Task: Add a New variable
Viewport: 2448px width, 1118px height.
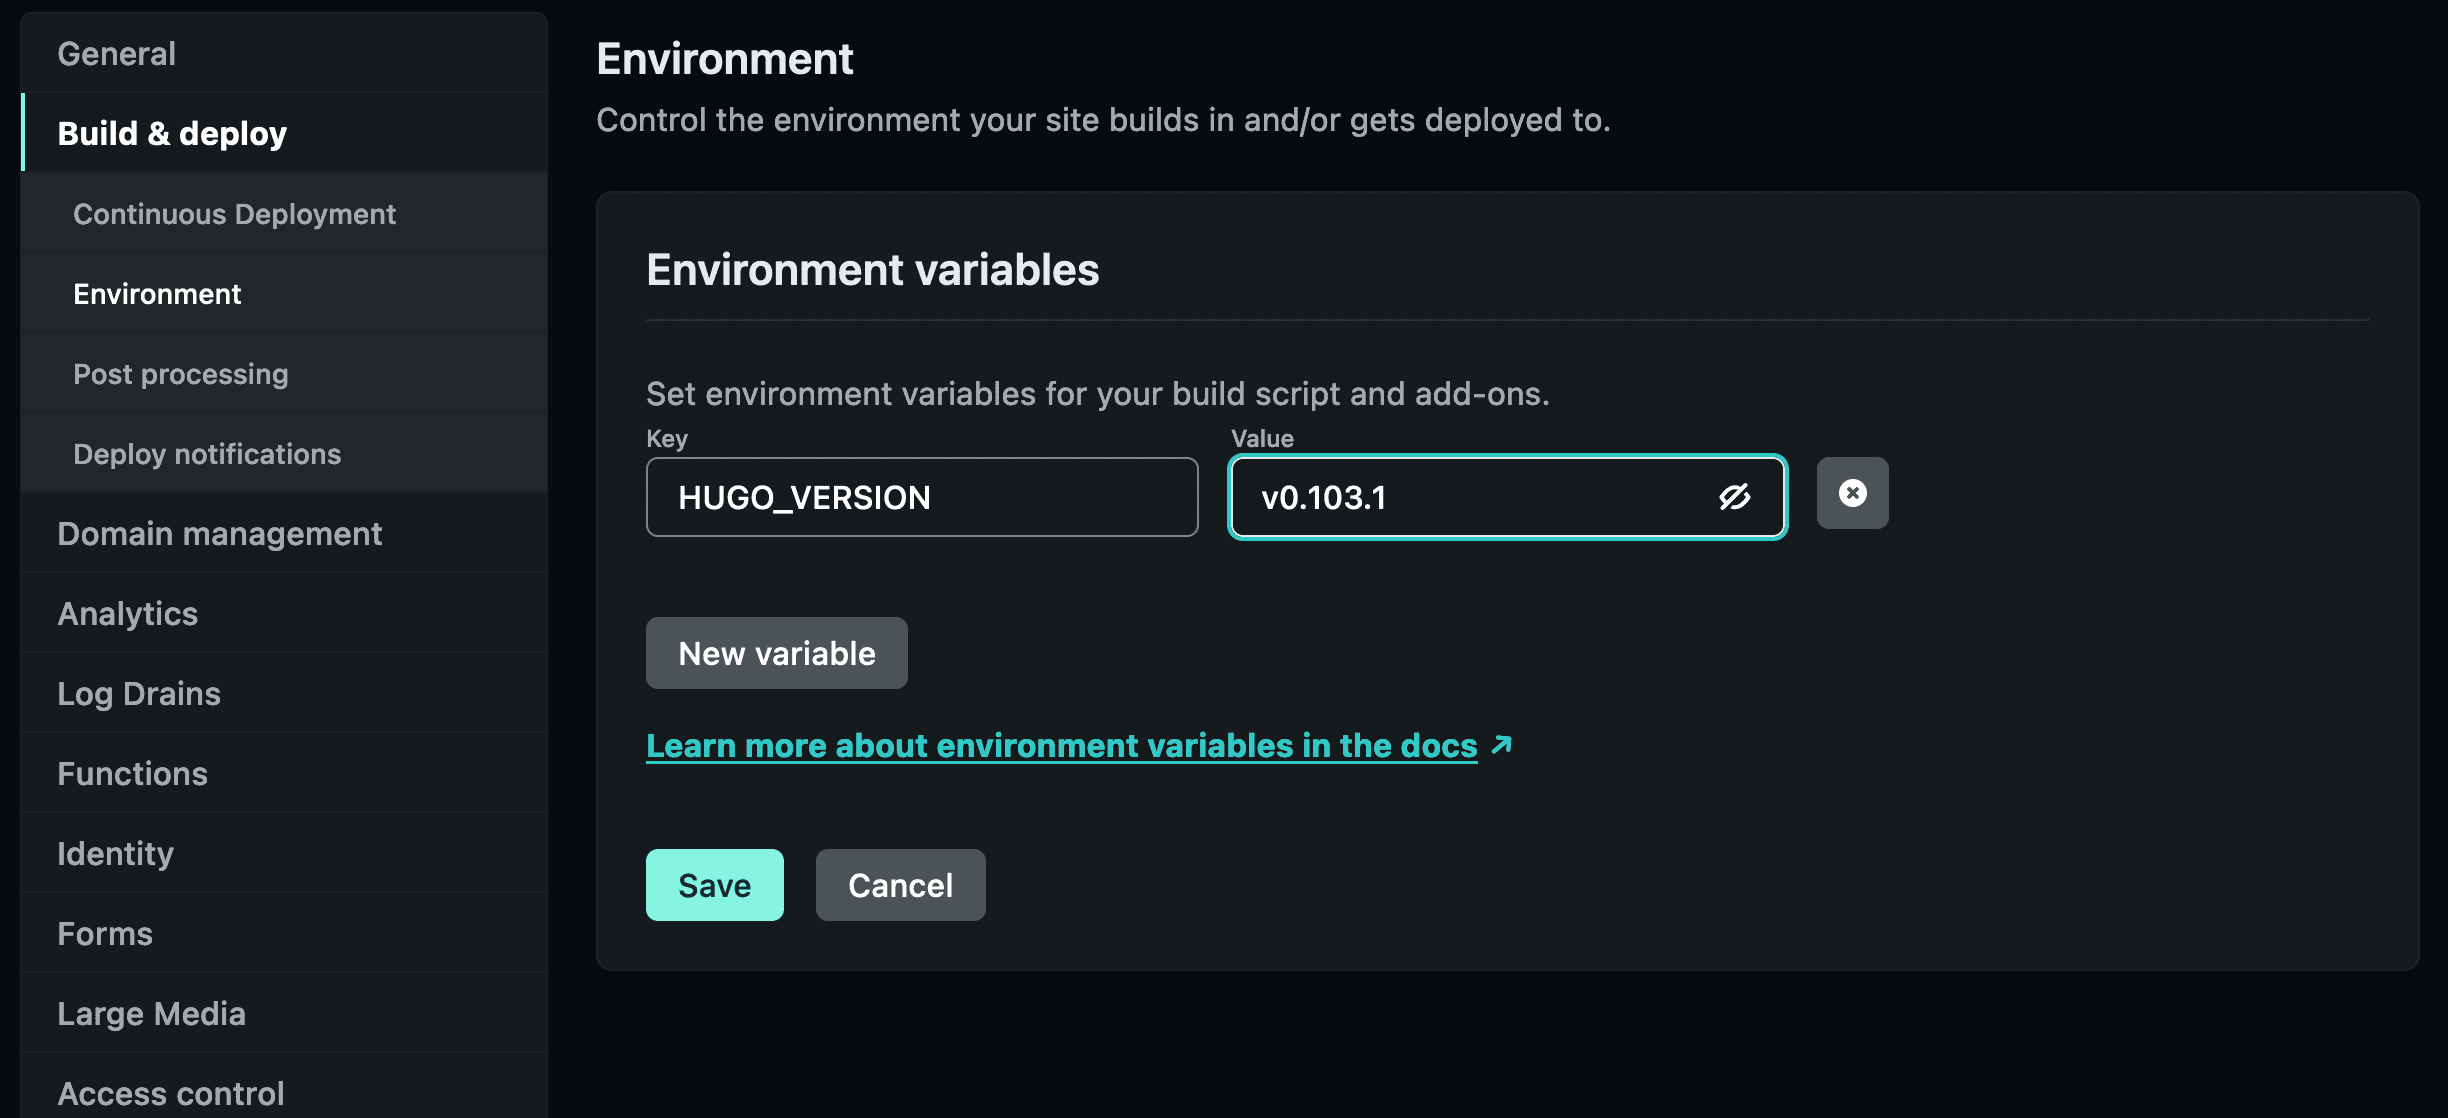Action: [x=776, y=653]
